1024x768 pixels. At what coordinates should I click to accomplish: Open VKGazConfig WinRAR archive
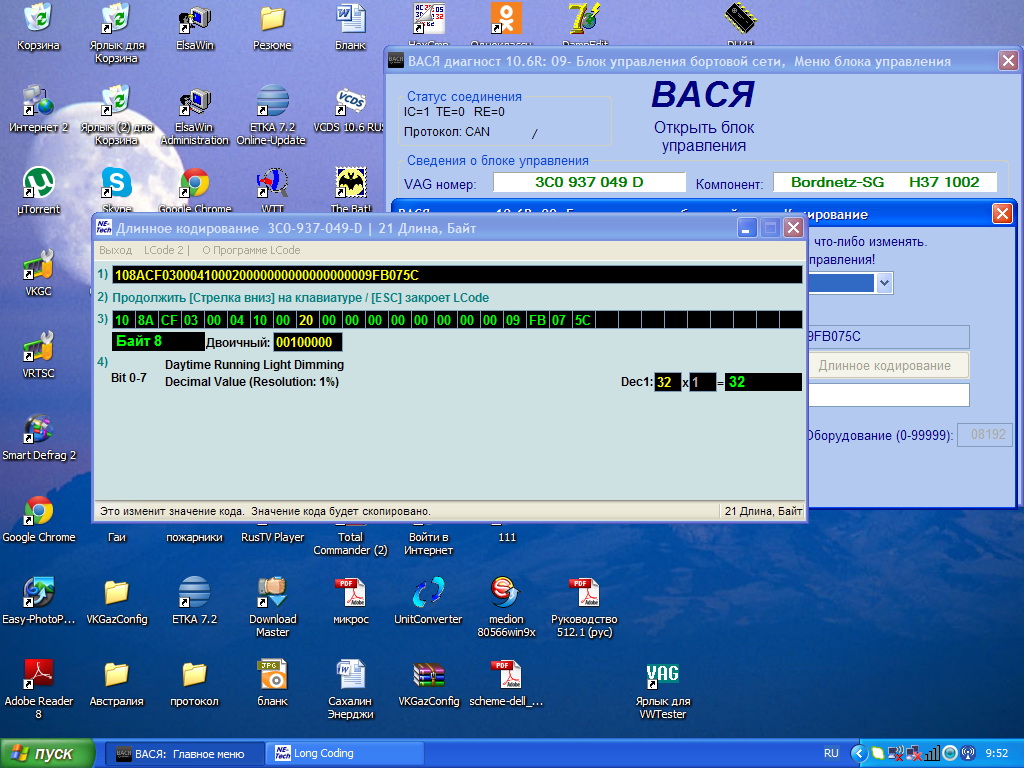(x=428, y=677)
